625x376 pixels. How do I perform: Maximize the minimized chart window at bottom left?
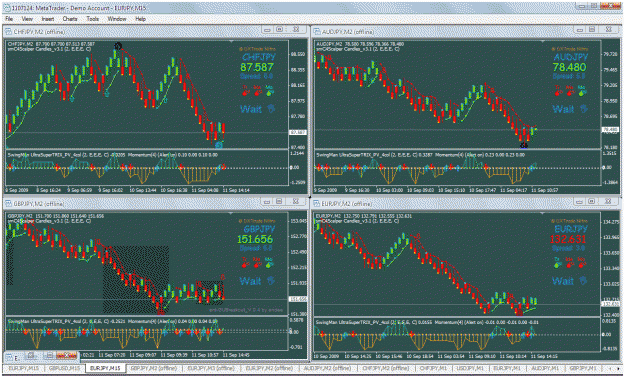pyautogui.click(x=49, y=355)
